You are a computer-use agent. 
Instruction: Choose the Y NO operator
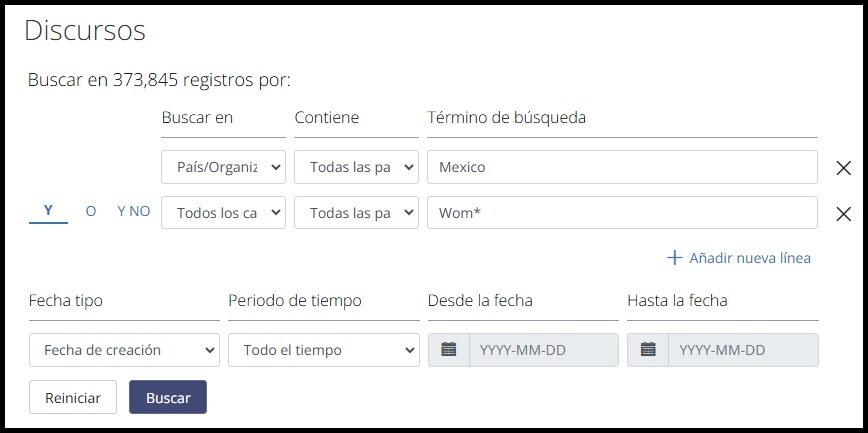click(x=133, y=211)
